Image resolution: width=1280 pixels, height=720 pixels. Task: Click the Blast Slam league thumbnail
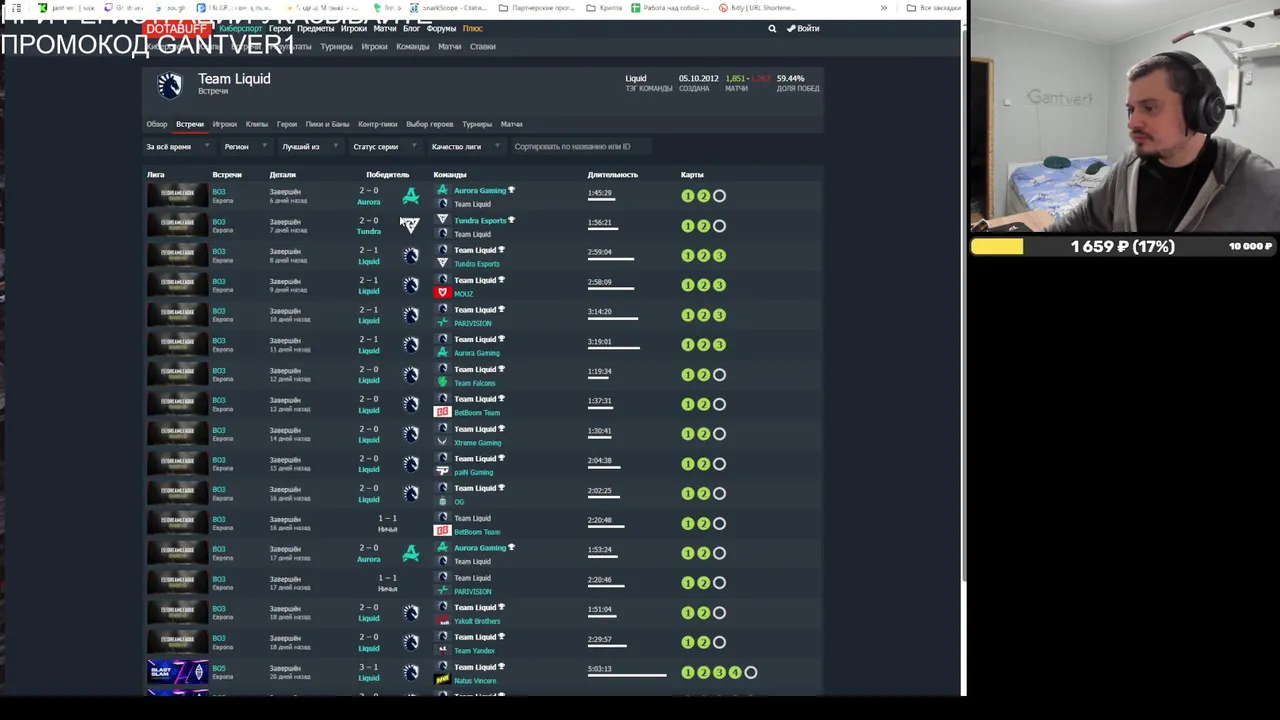coord(177,672)
